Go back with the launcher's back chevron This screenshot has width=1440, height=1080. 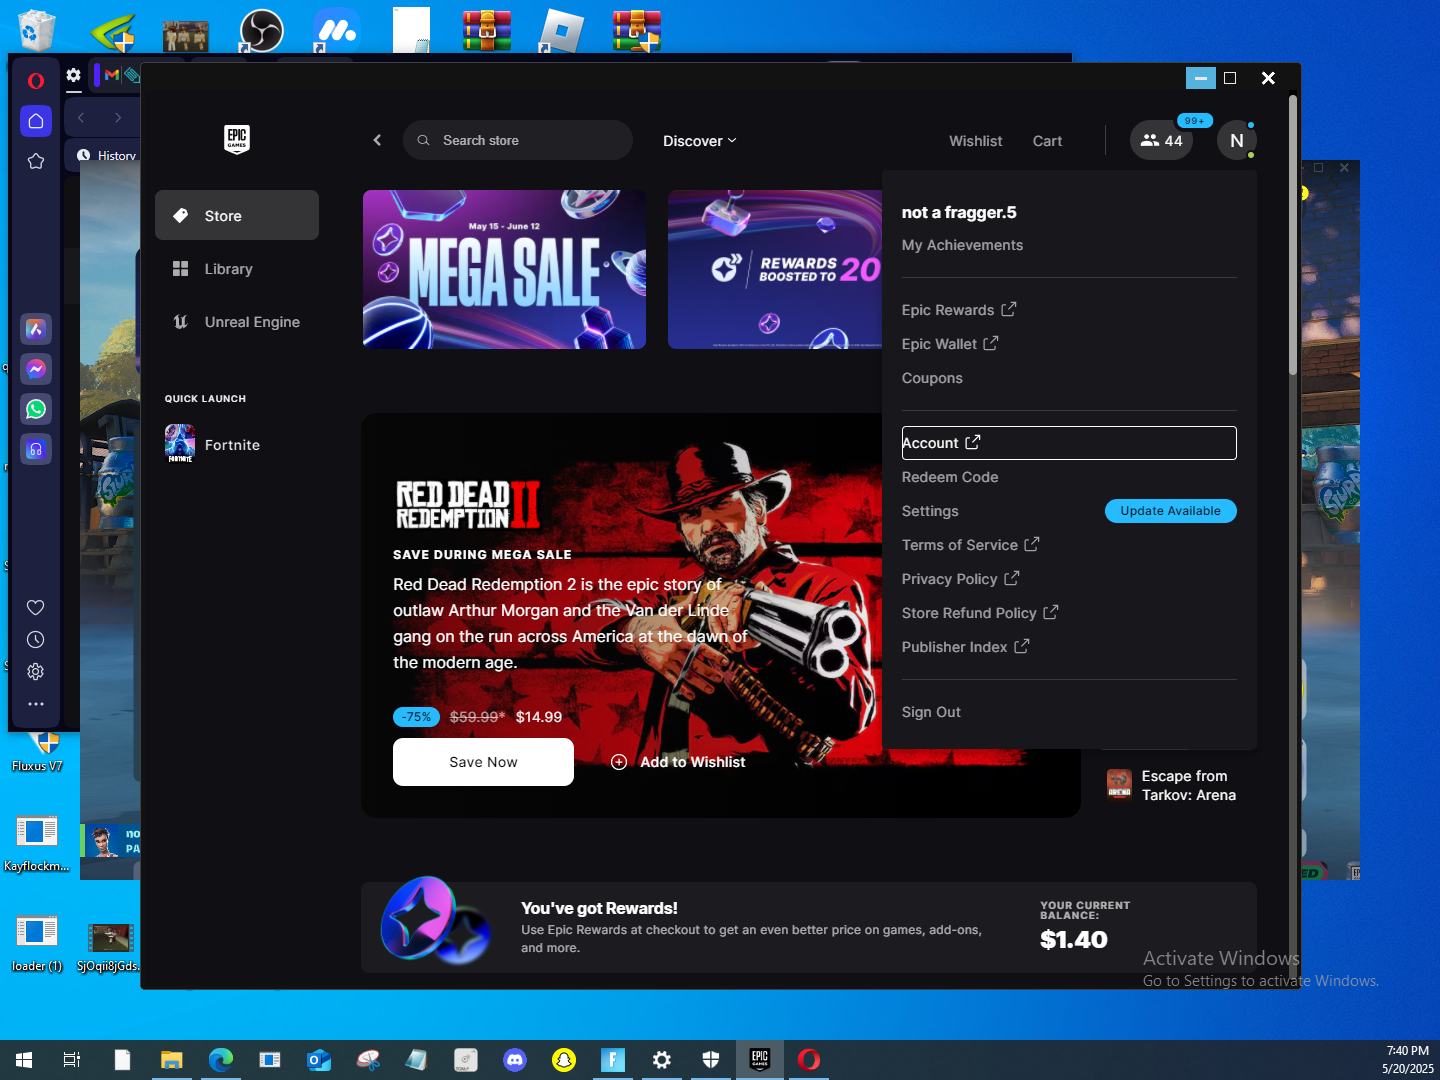(377, 140)
